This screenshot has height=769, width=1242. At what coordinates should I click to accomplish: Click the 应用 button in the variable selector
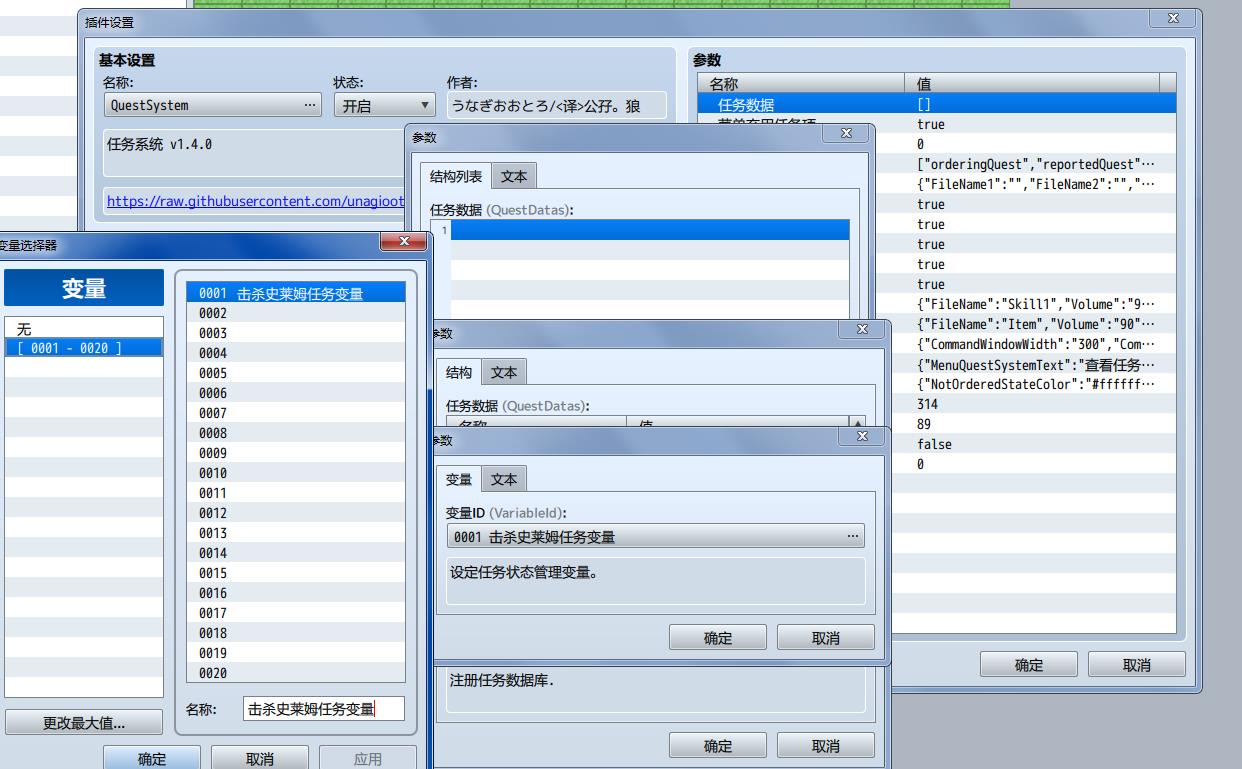[368, 758]
